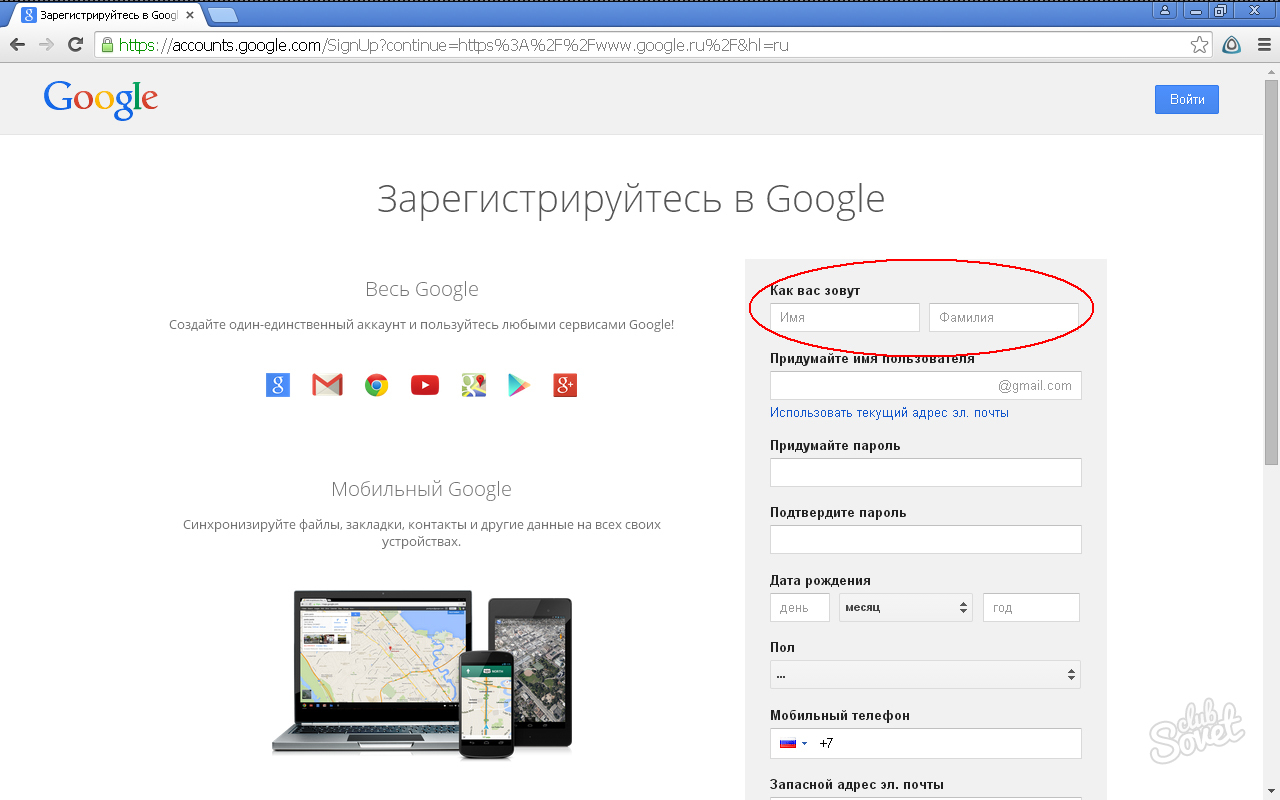
Task: Click the Google+ red icon
Action: point(565,385)
